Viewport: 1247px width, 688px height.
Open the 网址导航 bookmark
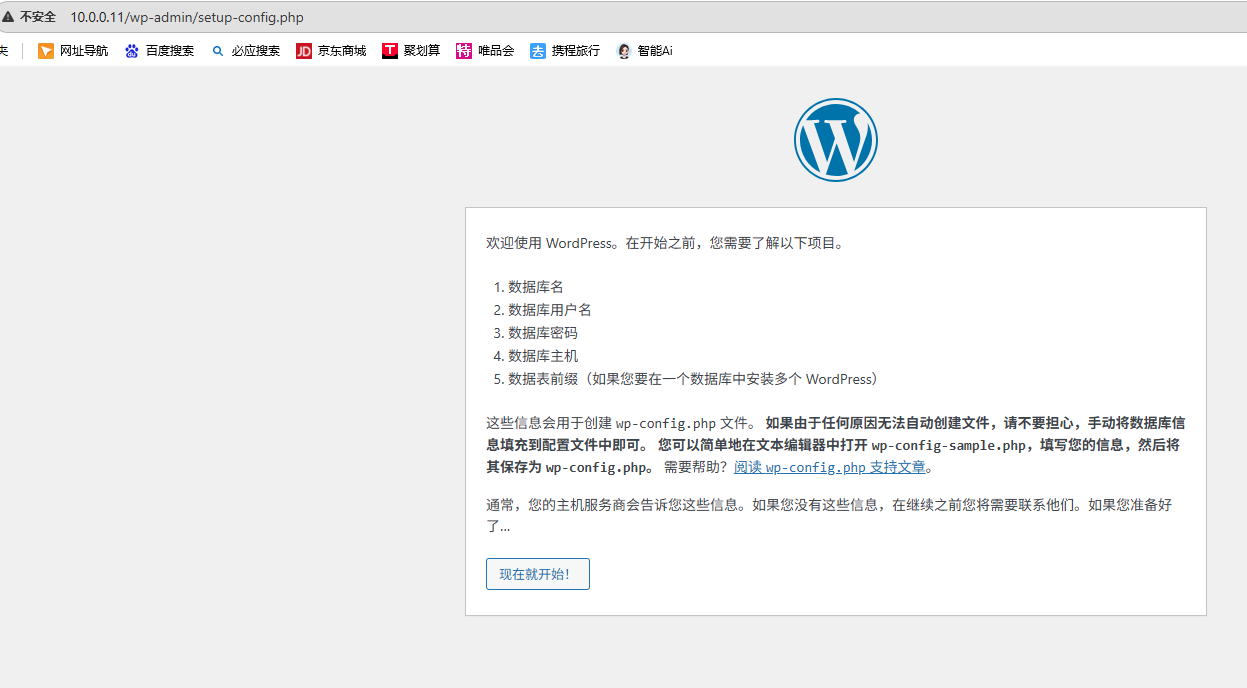pos(73,51)
